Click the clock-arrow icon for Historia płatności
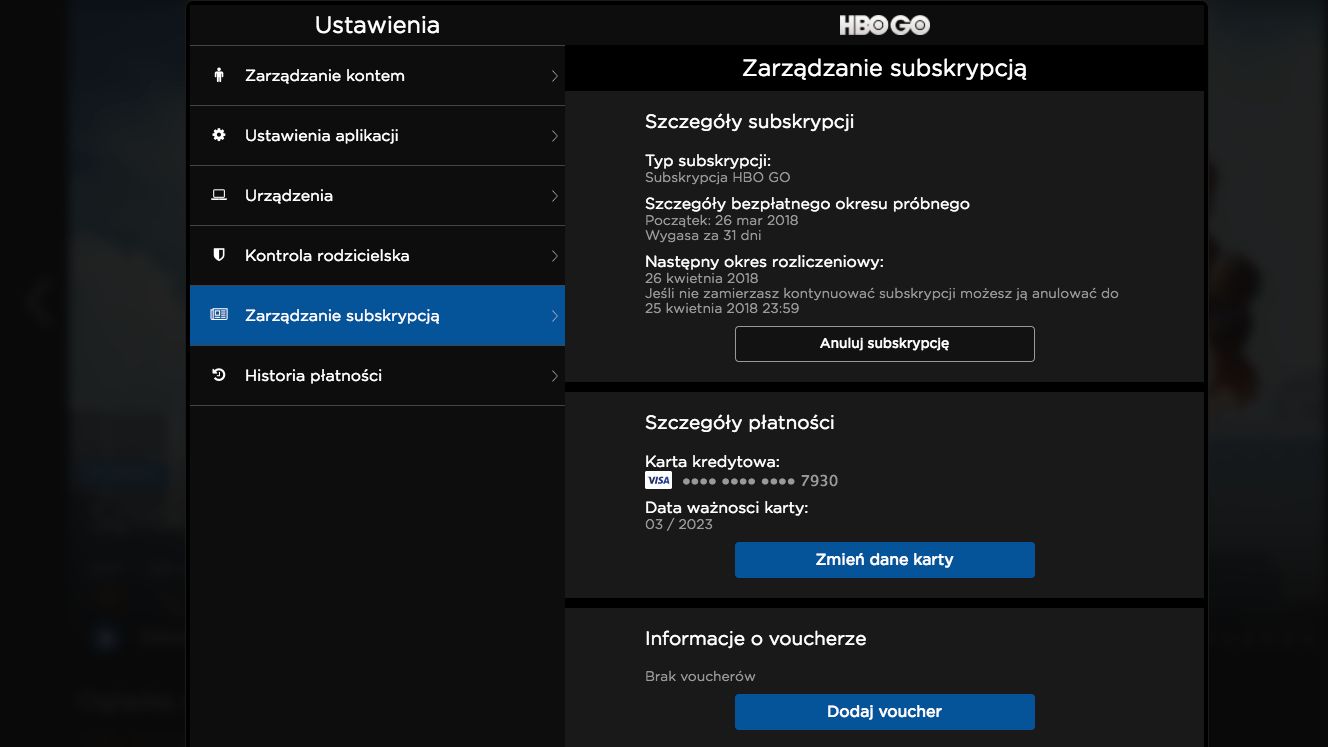 pyautogui.click(x=219, y=375)
